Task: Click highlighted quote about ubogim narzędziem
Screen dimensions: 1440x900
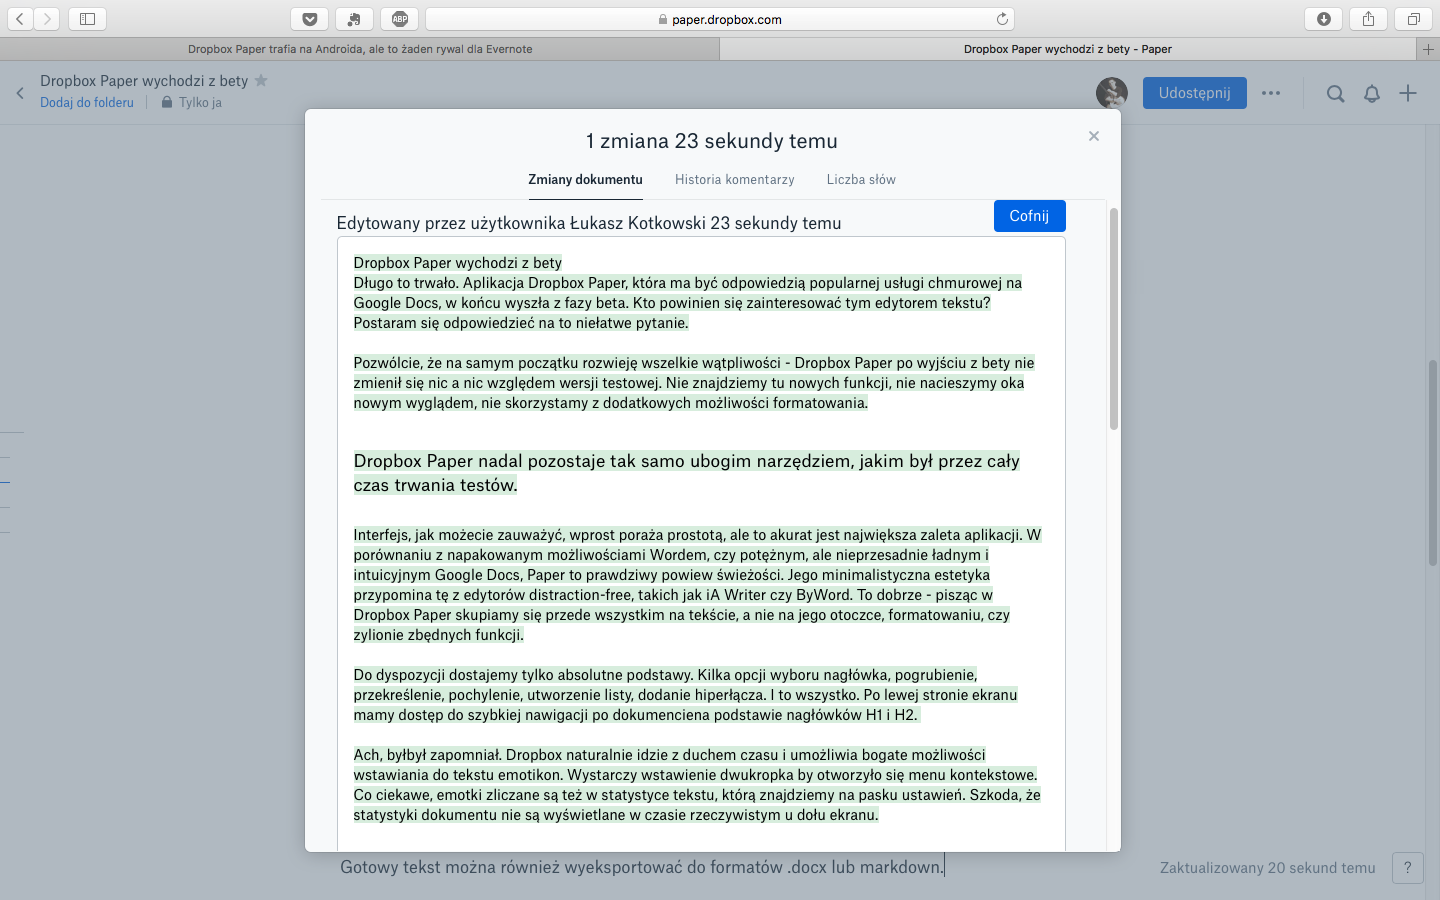Action: (x=687, y=473)
